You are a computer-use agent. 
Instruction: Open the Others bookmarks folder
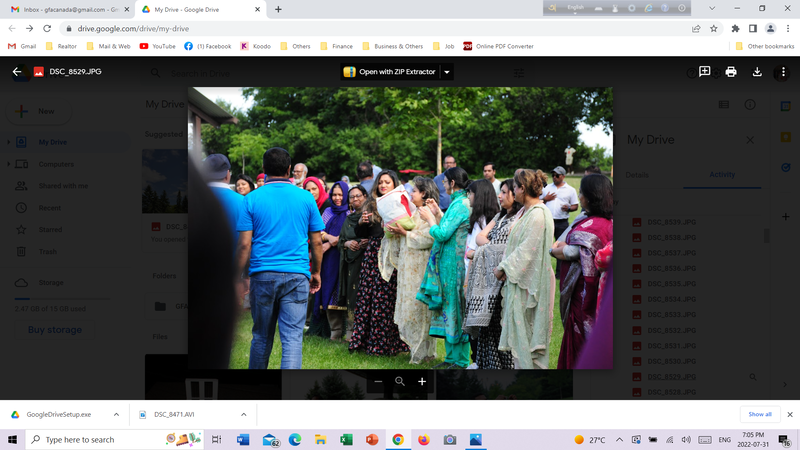[295, 46]
